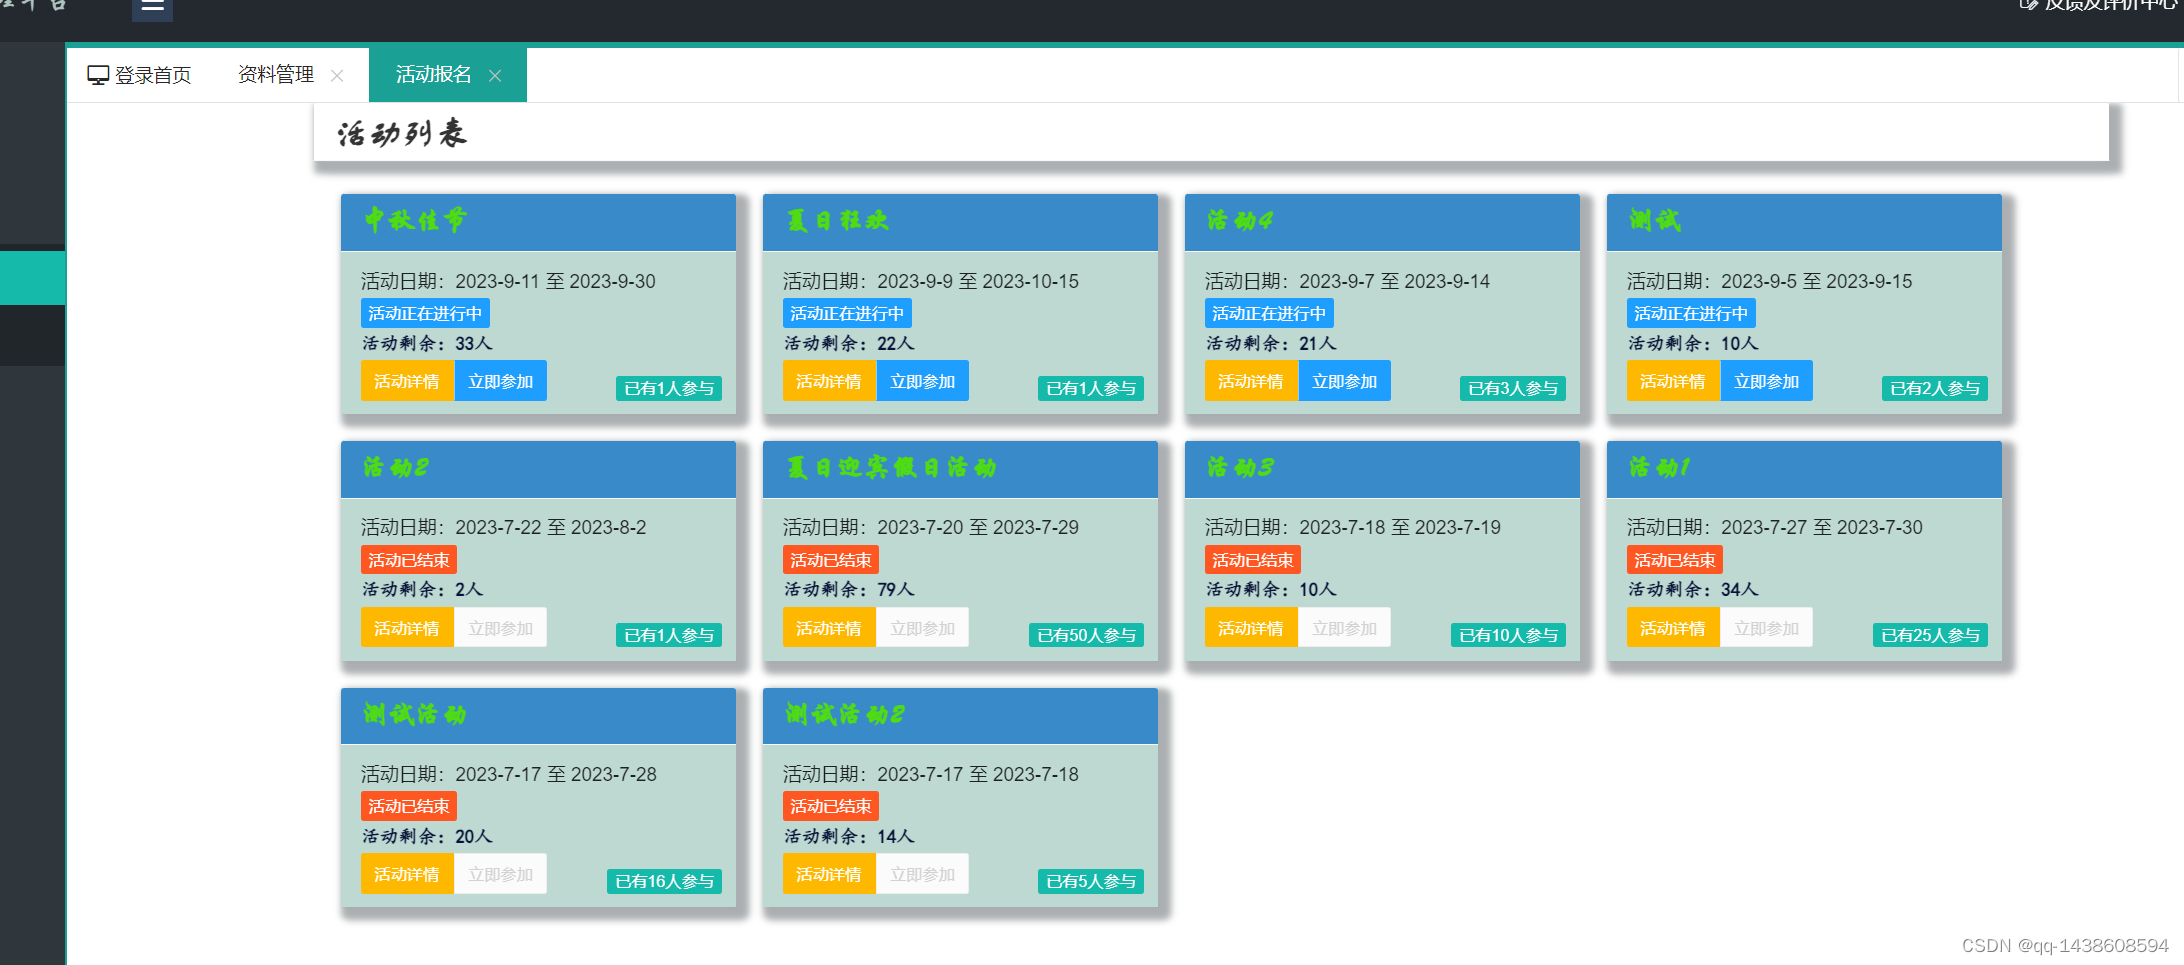Viewport: 2184px width, 965px height.
Task: Click disabled 立即参加 for 活动3
Action: point(1345,628)
